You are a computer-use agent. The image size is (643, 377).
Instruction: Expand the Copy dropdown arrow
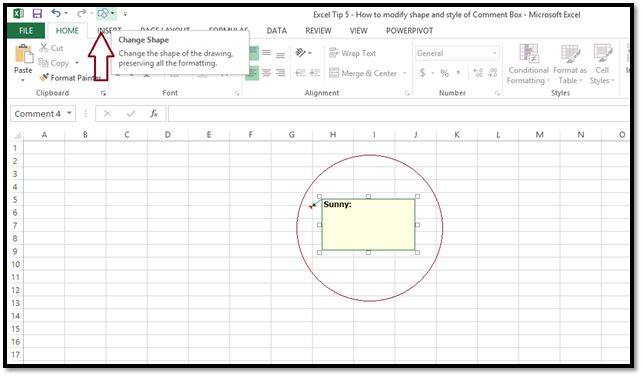pos(77,63)
